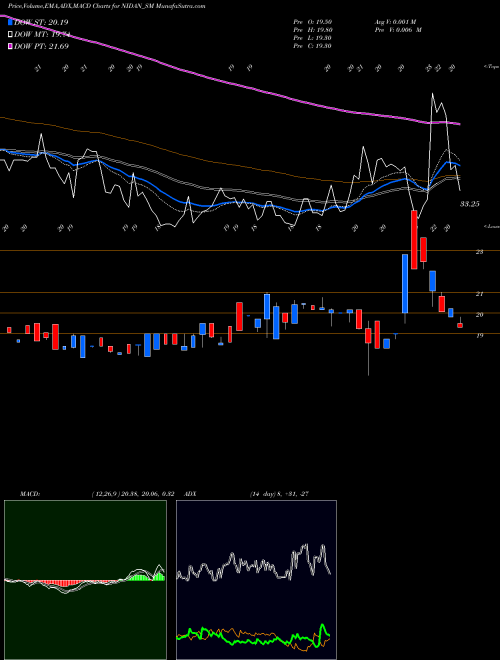Click the 33.25 value label beside the line
Viewport: 500px width, 660px height.
point(470,204)
